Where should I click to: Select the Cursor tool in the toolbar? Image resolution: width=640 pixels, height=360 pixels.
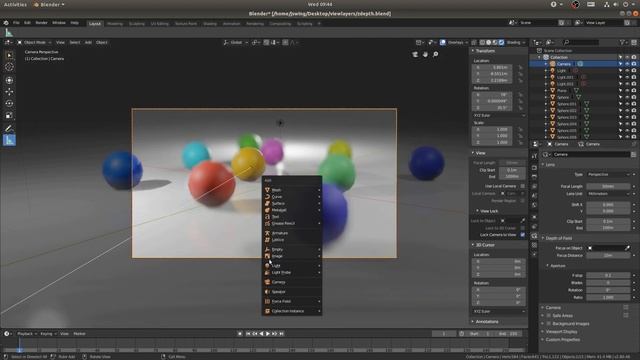coord(9,67)
